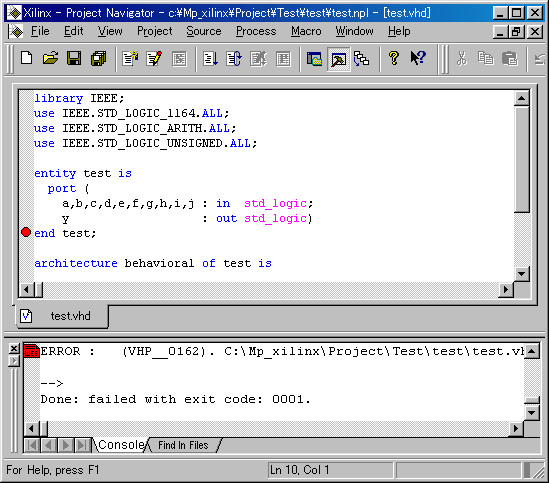Click the pencil edit source icon

click(x=154, y=58)
